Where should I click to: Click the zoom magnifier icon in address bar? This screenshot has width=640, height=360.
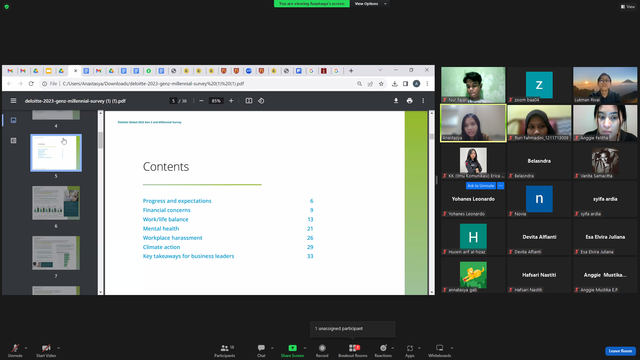tap(359, 84)
